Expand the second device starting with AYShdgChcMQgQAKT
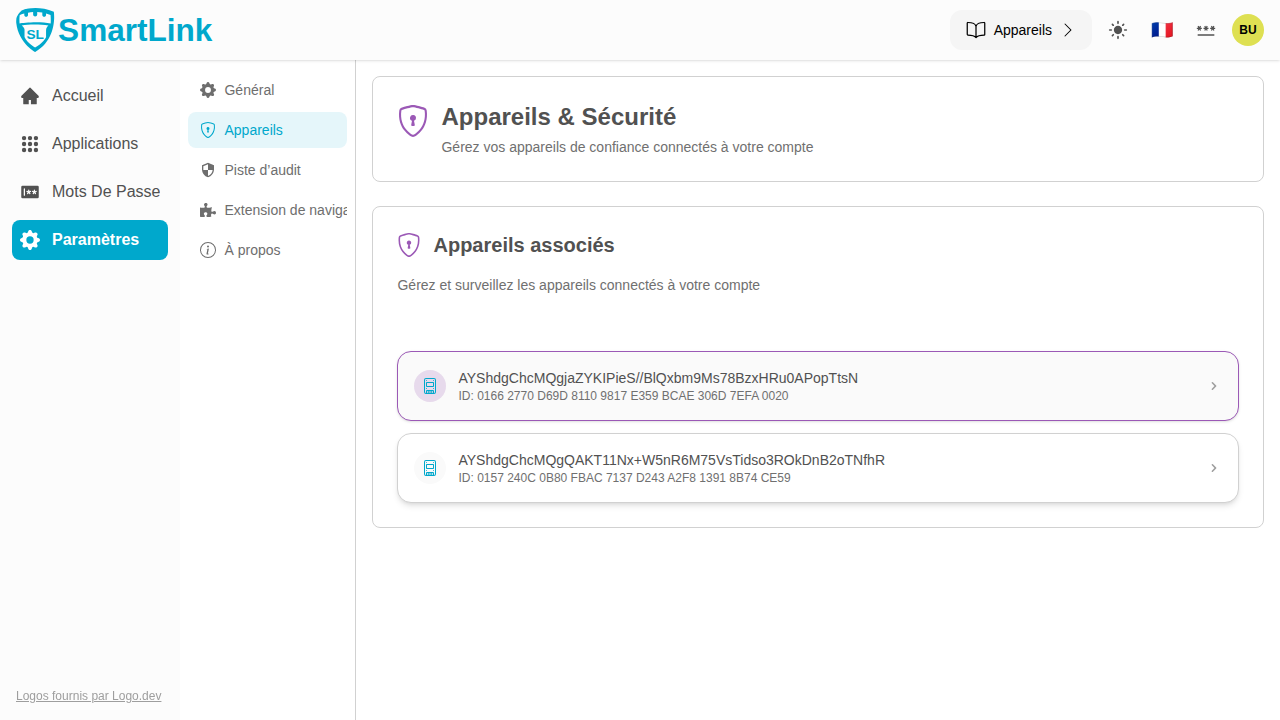This screenshot has width=1280, height=720. tap(817, 467)
